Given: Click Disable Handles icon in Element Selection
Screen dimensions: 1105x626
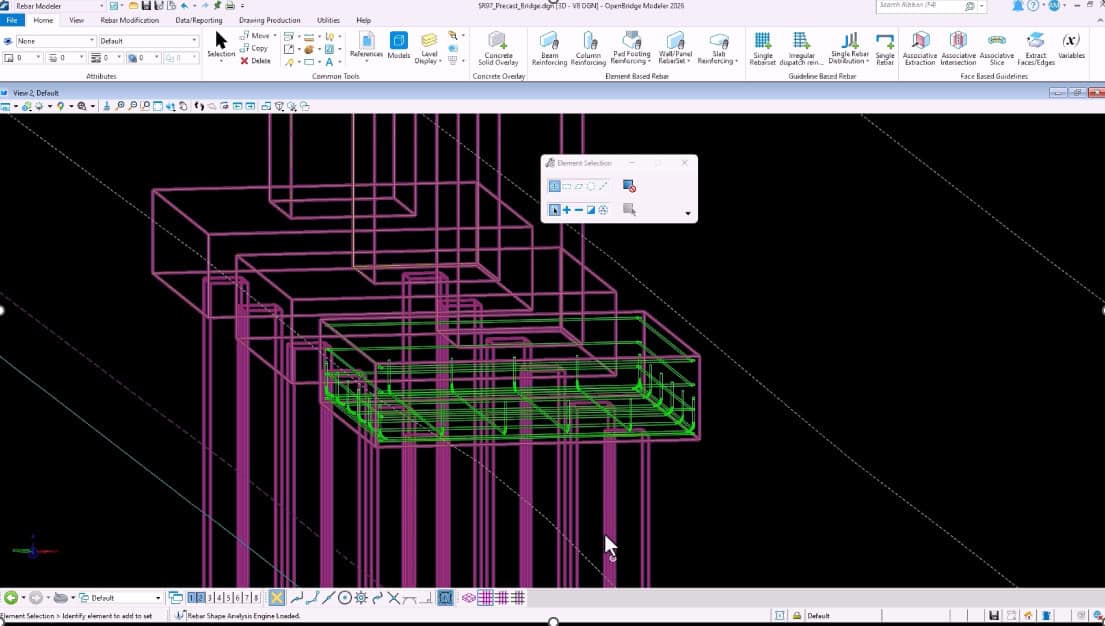Looking at the screenshot, I should (629, 186).
